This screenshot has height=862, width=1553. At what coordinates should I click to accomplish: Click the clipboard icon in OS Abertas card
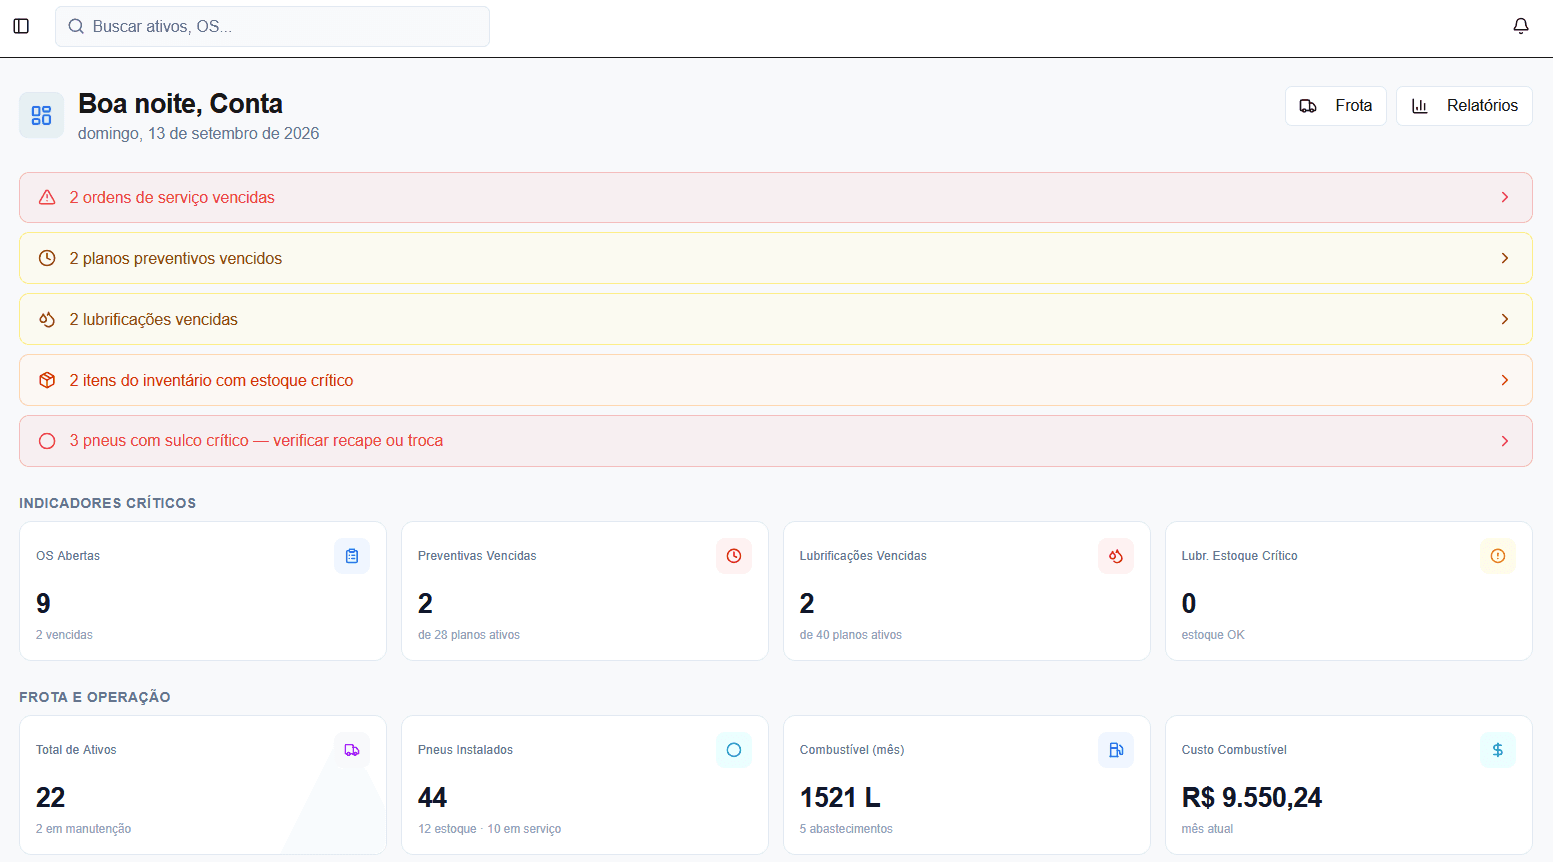click(x=352, y=556)
